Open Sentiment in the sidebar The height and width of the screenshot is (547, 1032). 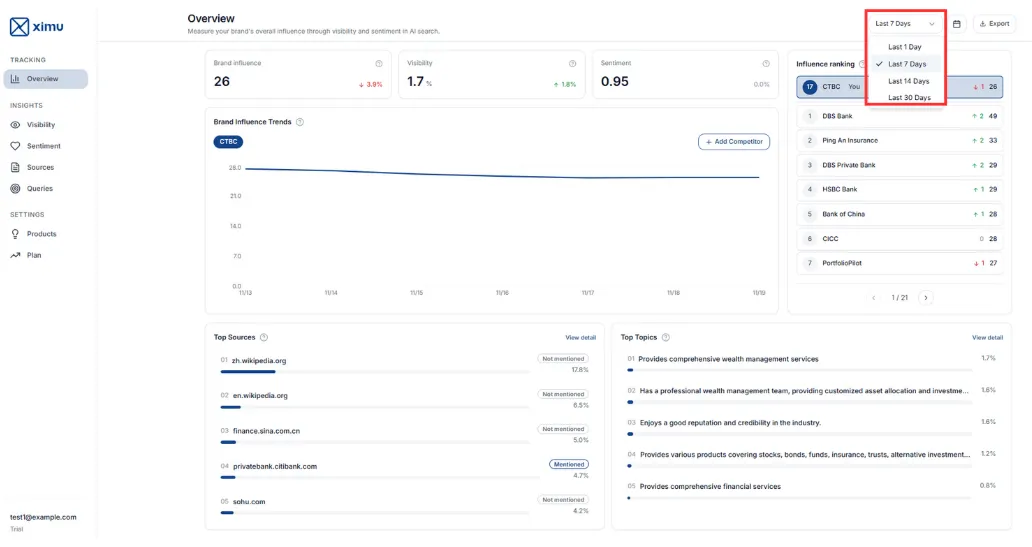pyautogui.click(x=43, y=146)
